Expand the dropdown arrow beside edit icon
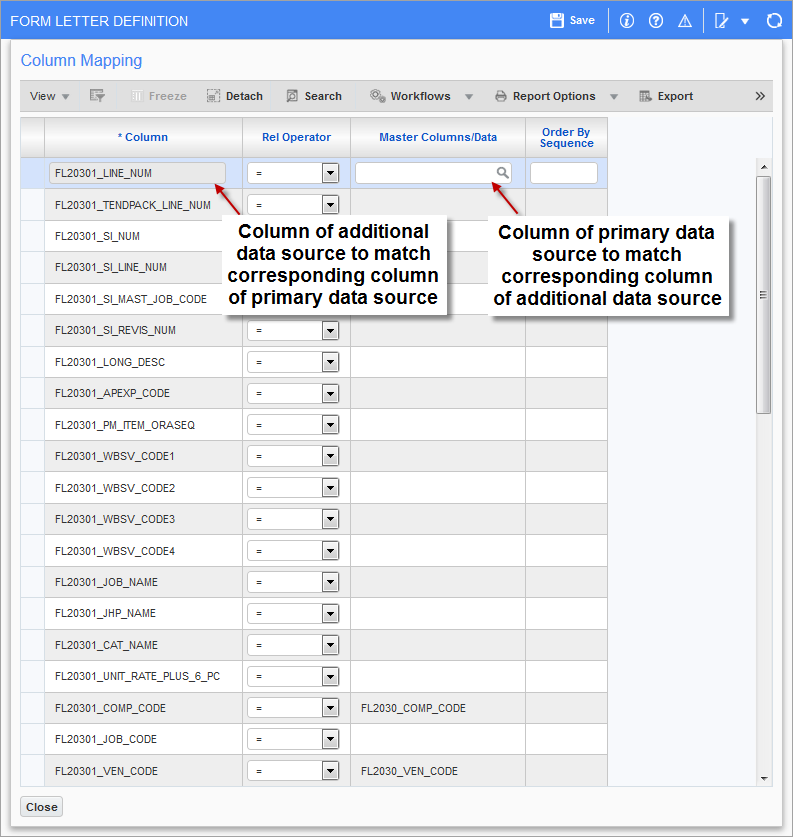This screenshot has height=837, width=793. coord(745,21)
